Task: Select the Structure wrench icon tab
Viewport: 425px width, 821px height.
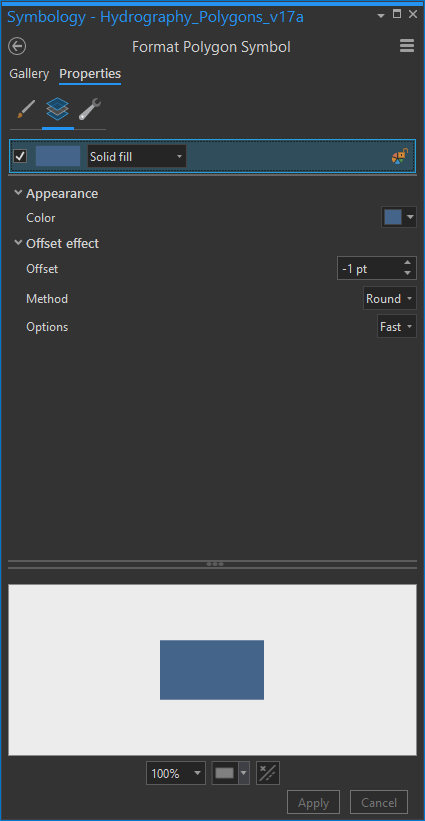Action: point(90,109)
